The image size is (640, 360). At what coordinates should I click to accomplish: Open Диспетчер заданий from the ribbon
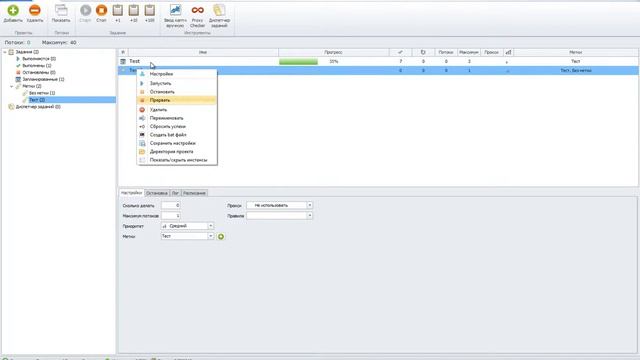[219, 10]
